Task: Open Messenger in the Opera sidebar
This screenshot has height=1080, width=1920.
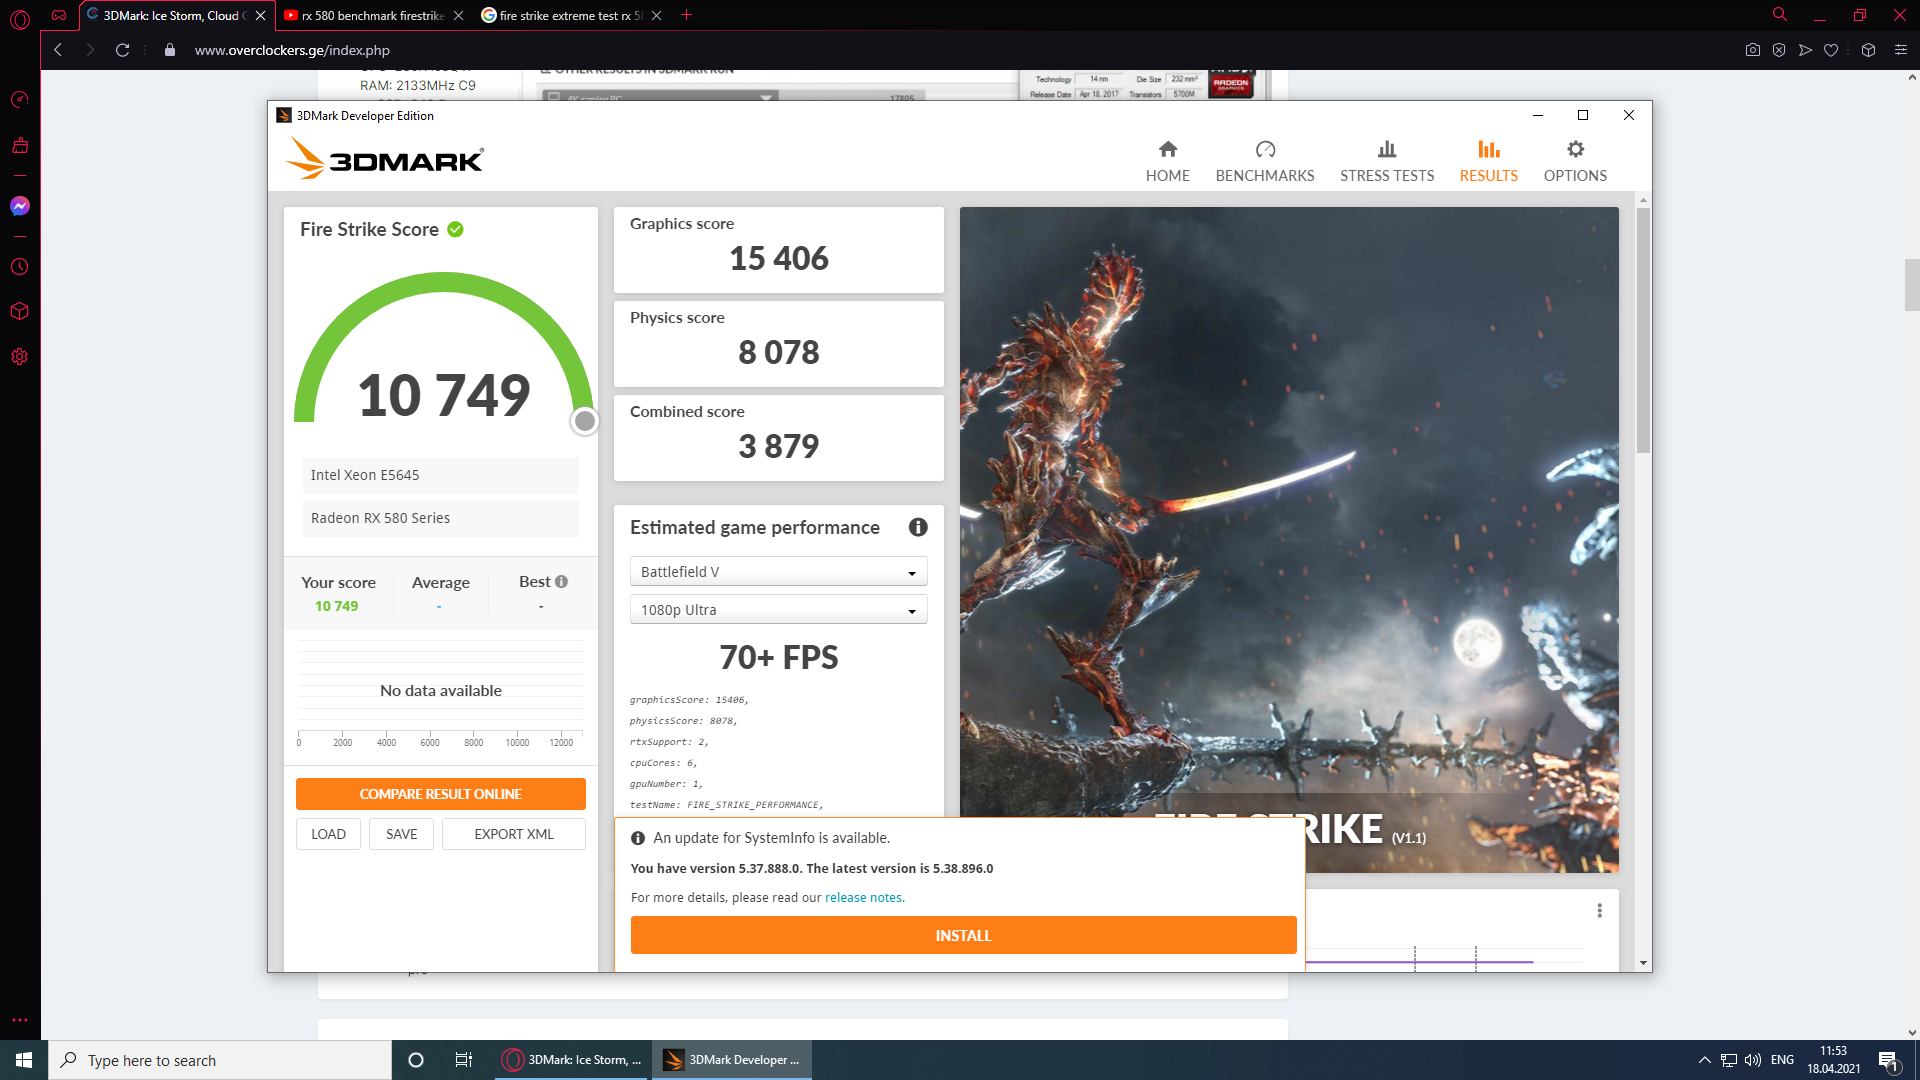Action: [x=20, y=206]
